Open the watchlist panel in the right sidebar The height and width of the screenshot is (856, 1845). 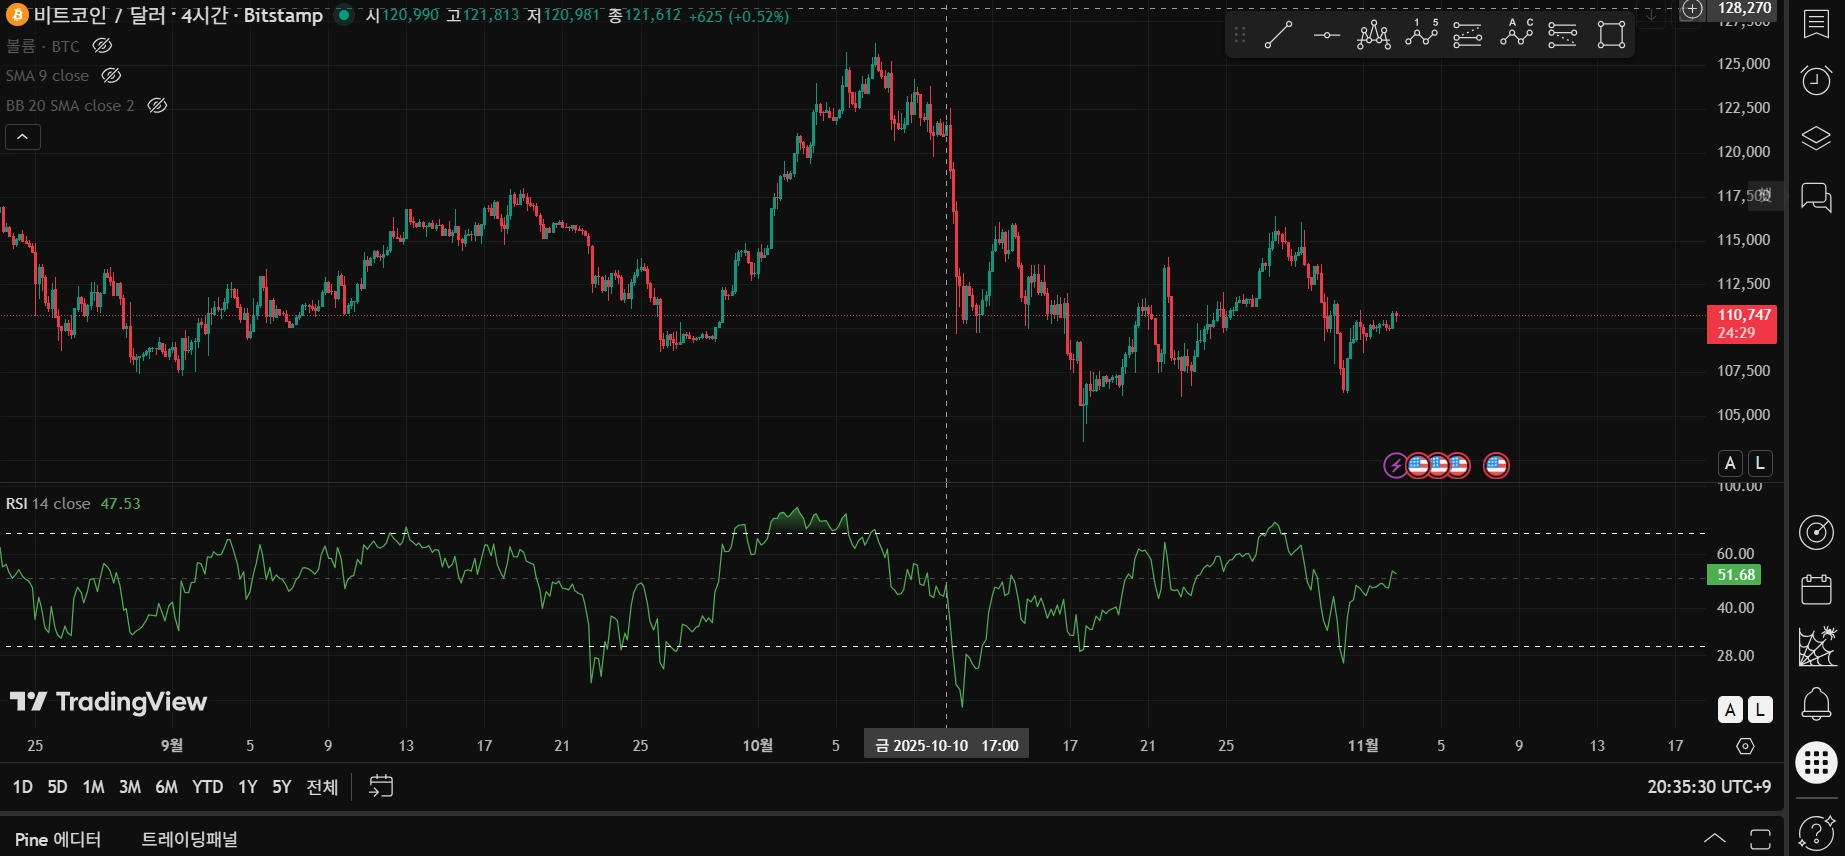(x=1816, y=24)
